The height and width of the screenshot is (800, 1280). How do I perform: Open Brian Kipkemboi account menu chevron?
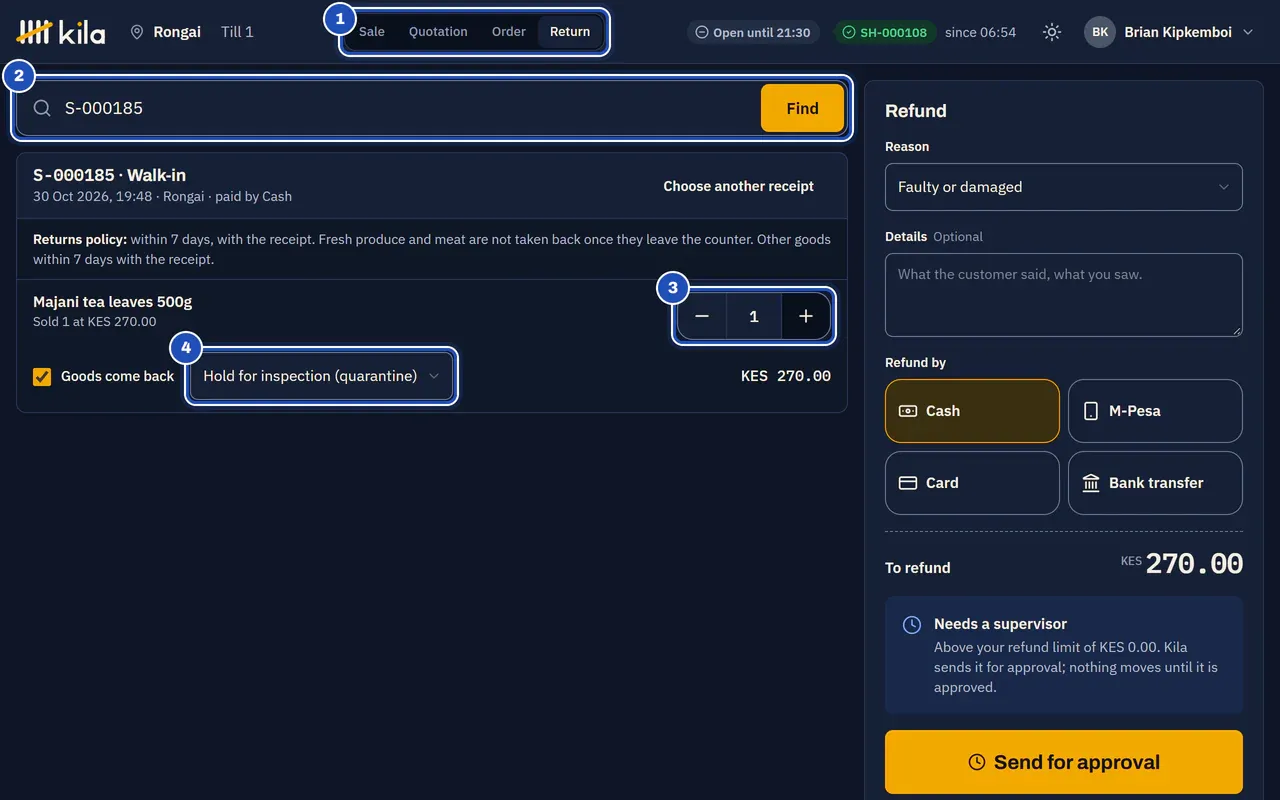1247,32
